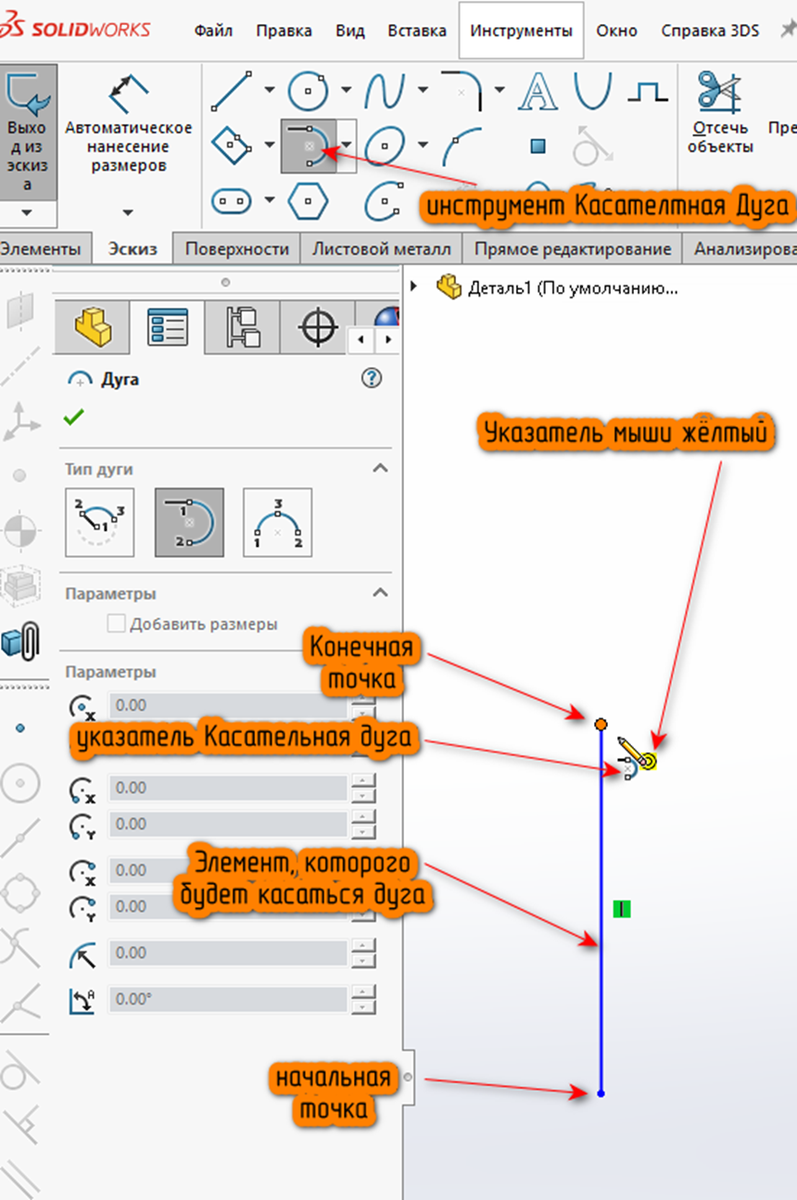Select the Spline sketch tool
797x1200 pixels.
[x=384, y=91]
